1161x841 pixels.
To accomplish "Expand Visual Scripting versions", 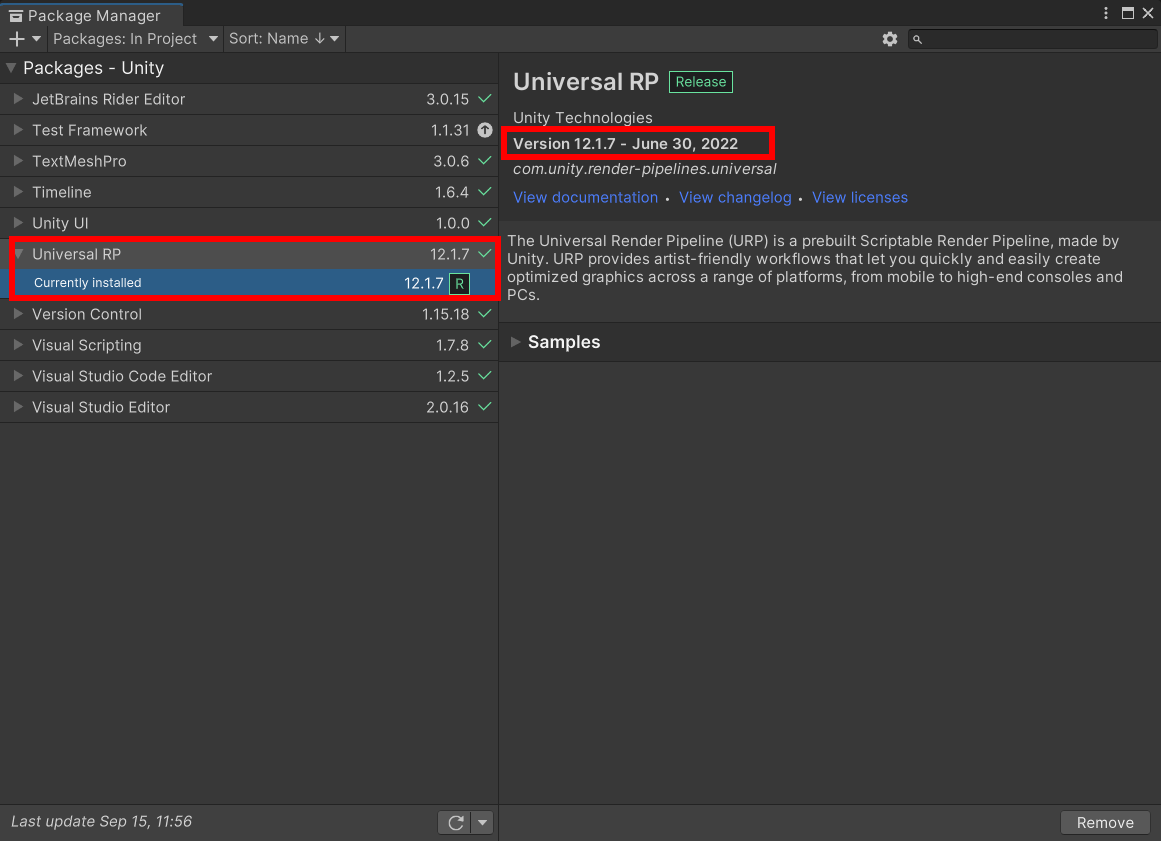I will click(19, 345).
